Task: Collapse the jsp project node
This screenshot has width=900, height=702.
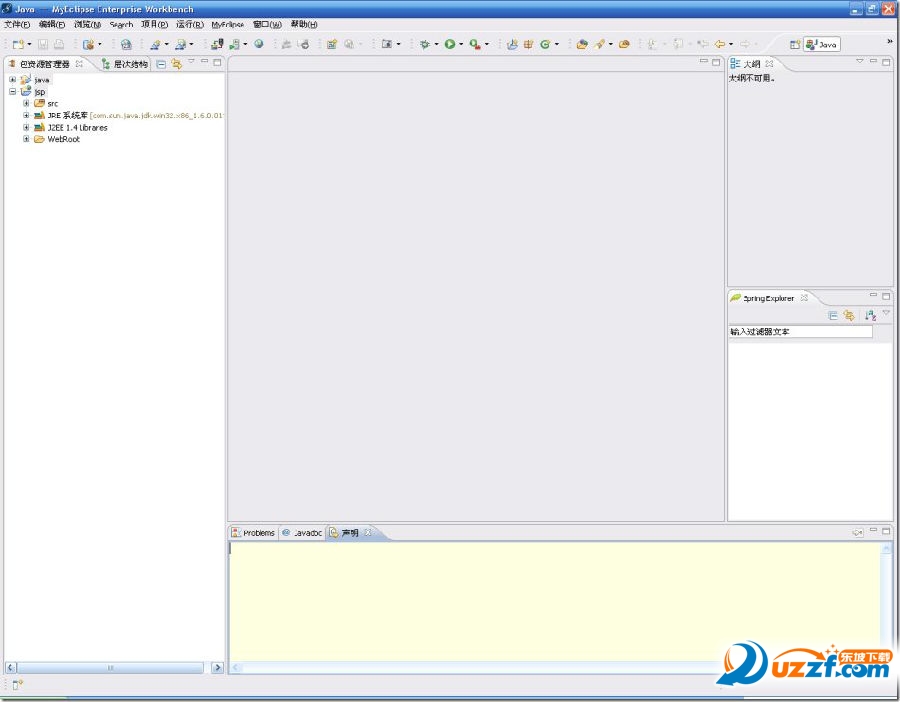Action: 13,91
